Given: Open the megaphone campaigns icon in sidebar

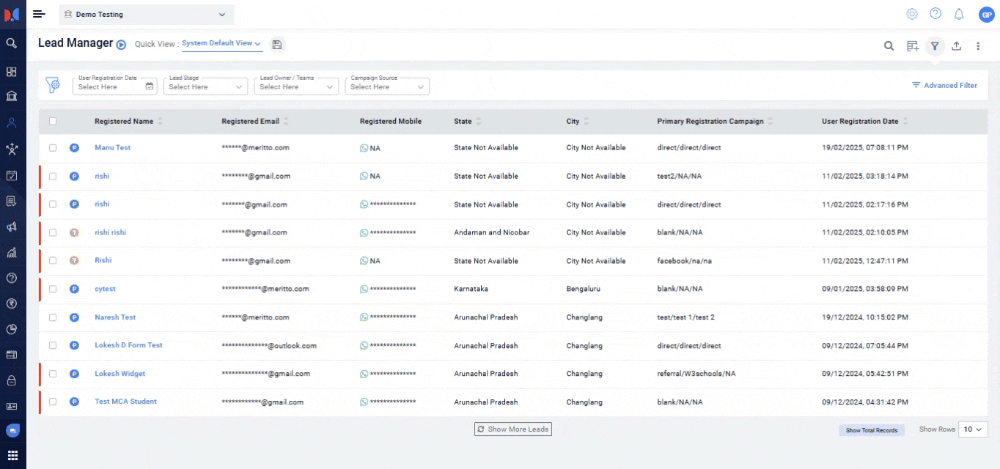Looking at the screenshot, I should (x=11, y=227).
